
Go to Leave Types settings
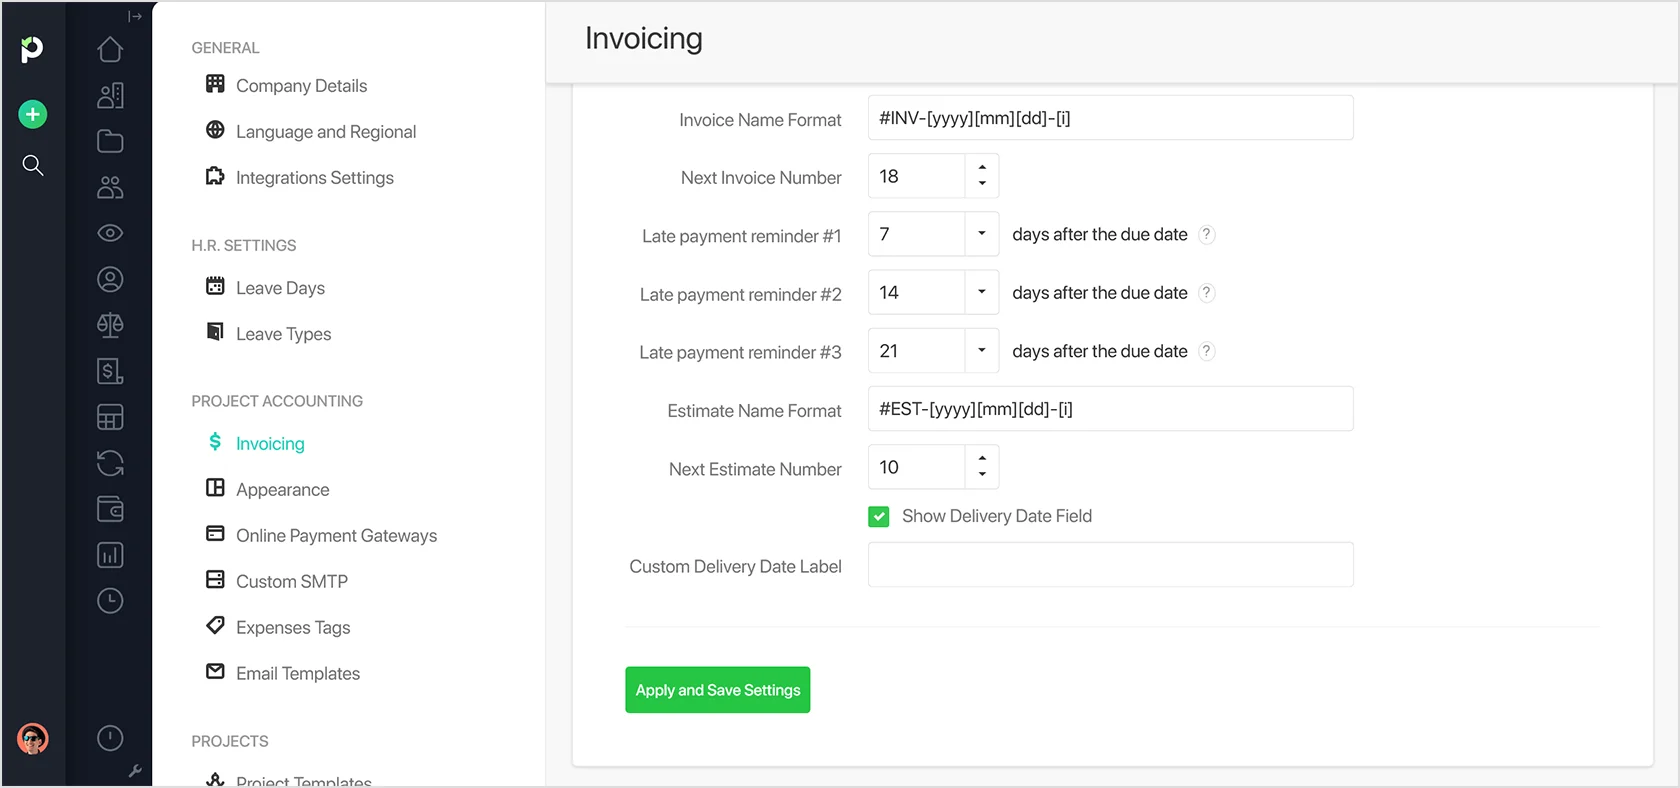point(268,334)
